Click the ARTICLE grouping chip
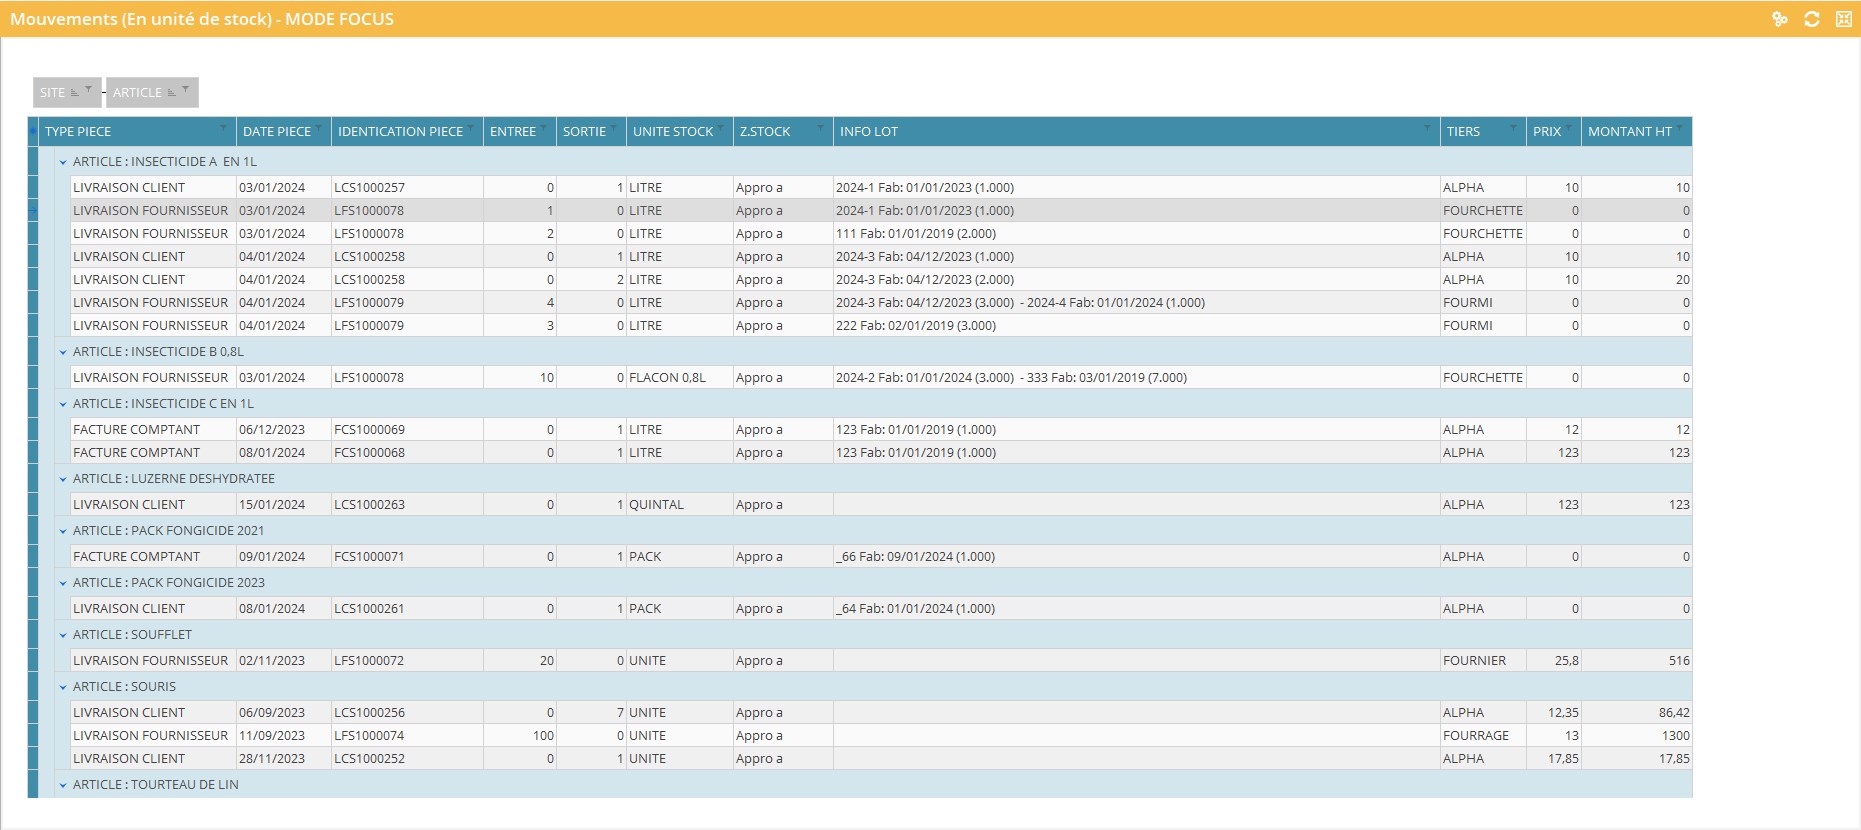 point(137,92)
